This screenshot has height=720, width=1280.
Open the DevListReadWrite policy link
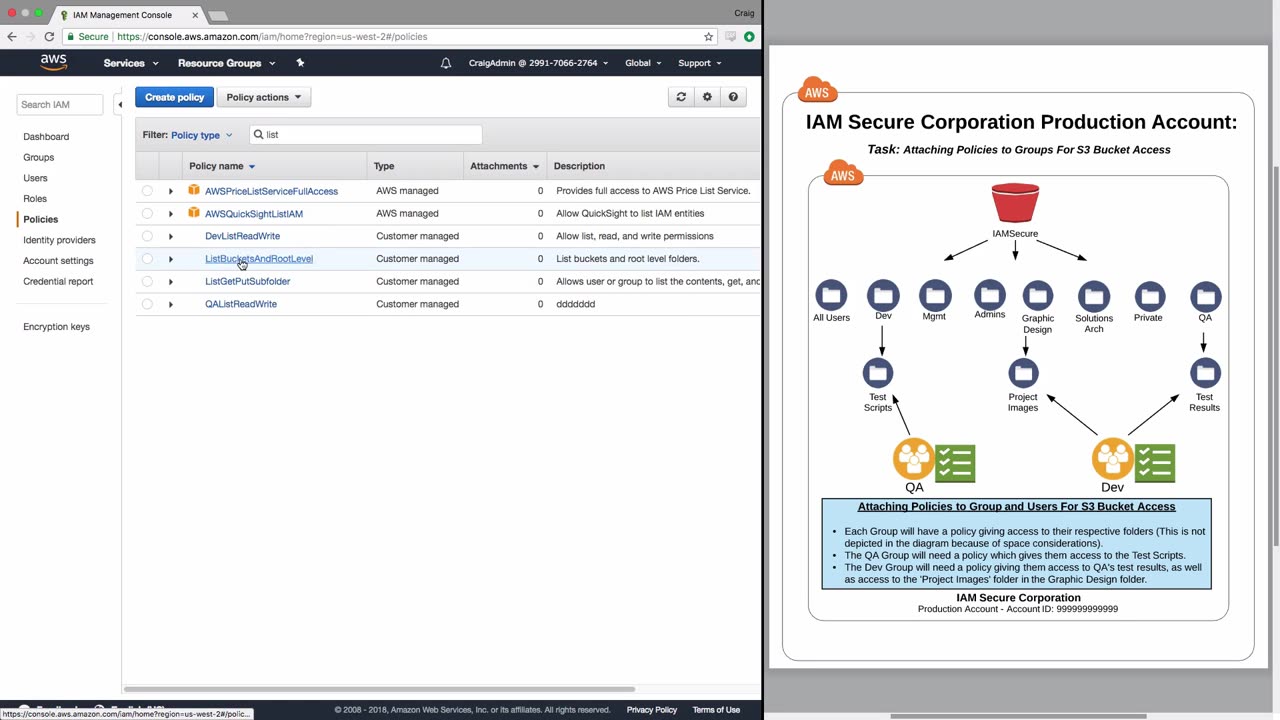242,236
